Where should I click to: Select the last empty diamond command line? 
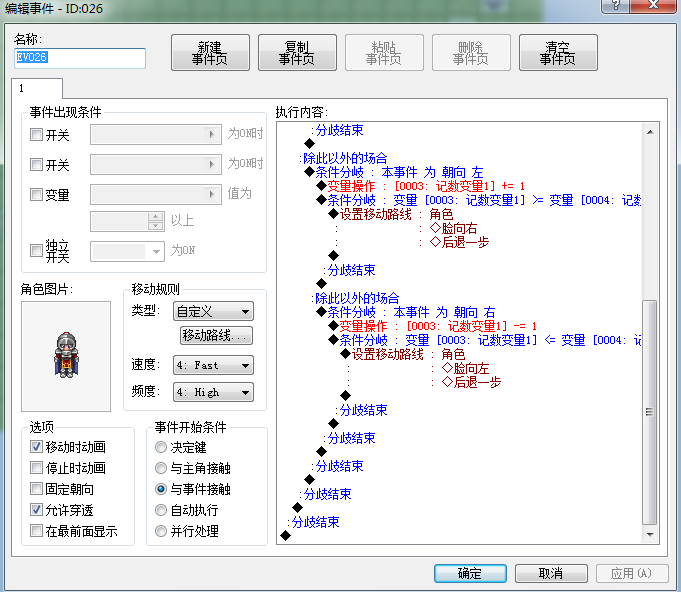285,536
